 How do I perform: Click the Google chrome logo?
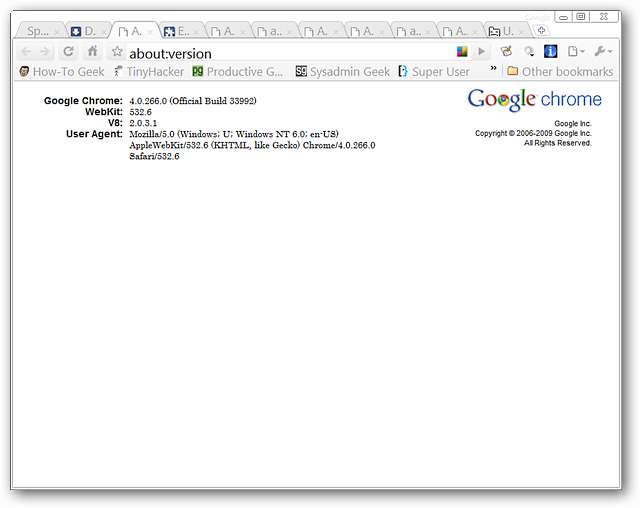click(534, 100)
